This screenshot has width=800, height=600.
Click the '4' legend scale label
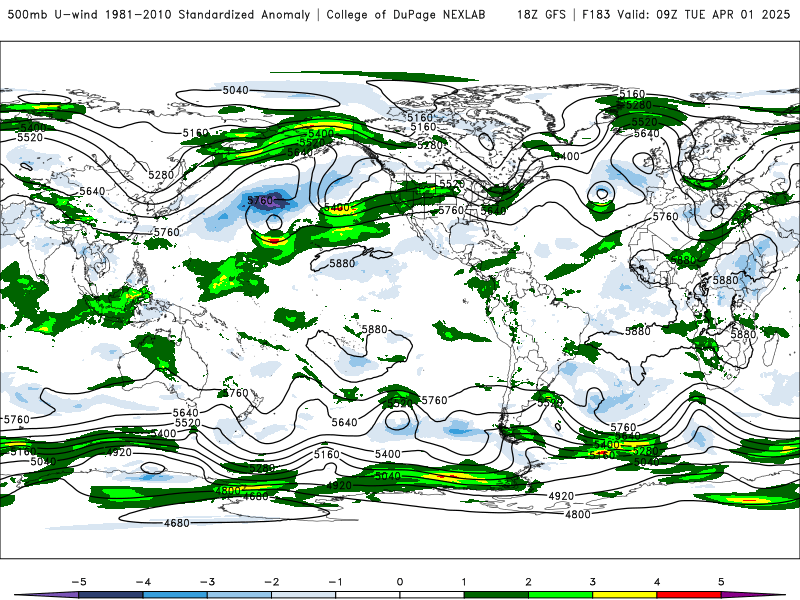[657, 582]
